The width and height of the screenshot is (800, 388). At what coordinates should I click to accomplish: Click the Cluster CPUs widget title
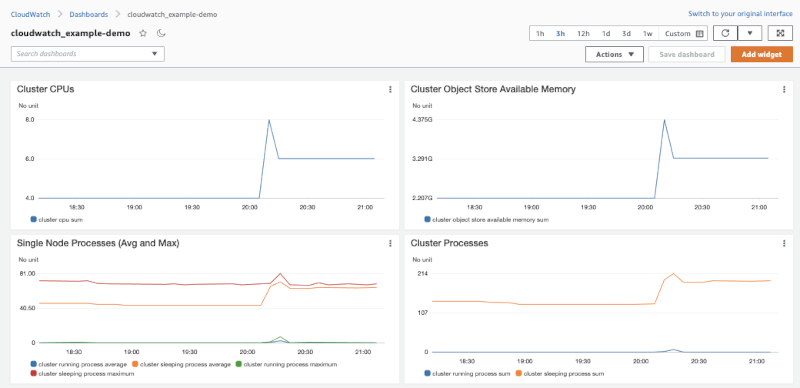coord(45,89)
